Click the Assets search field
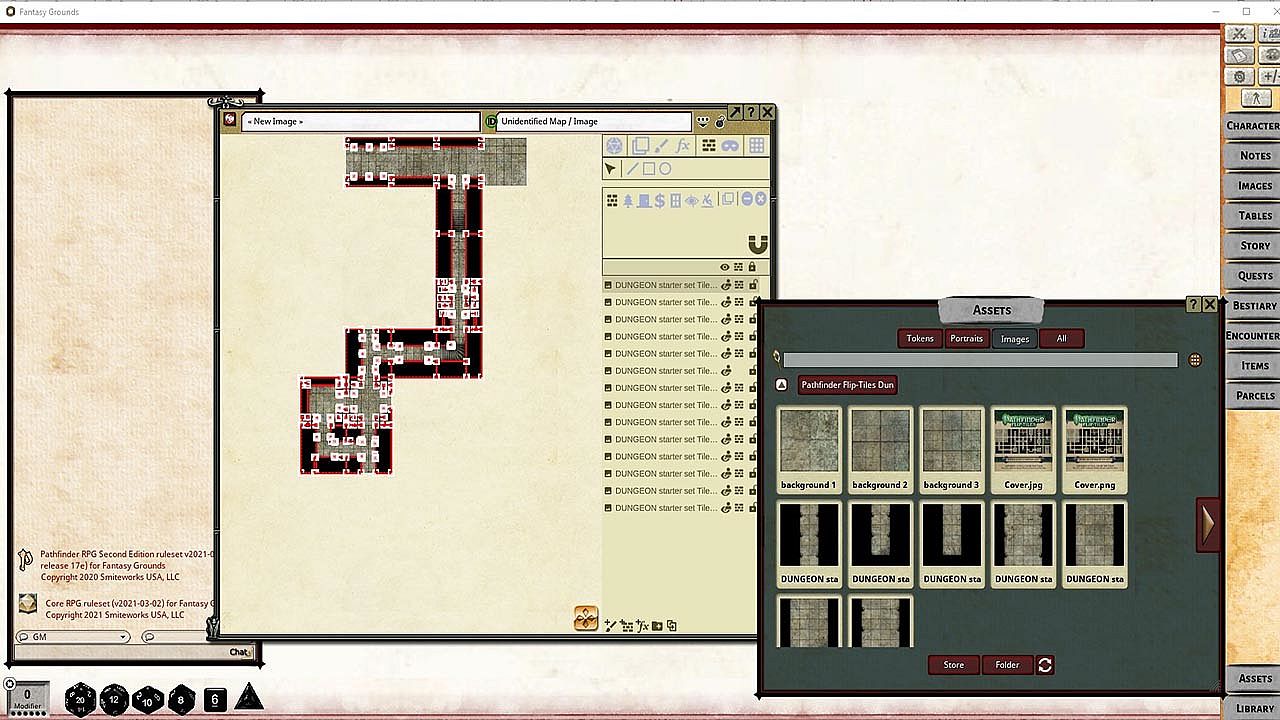 [980, 360]
